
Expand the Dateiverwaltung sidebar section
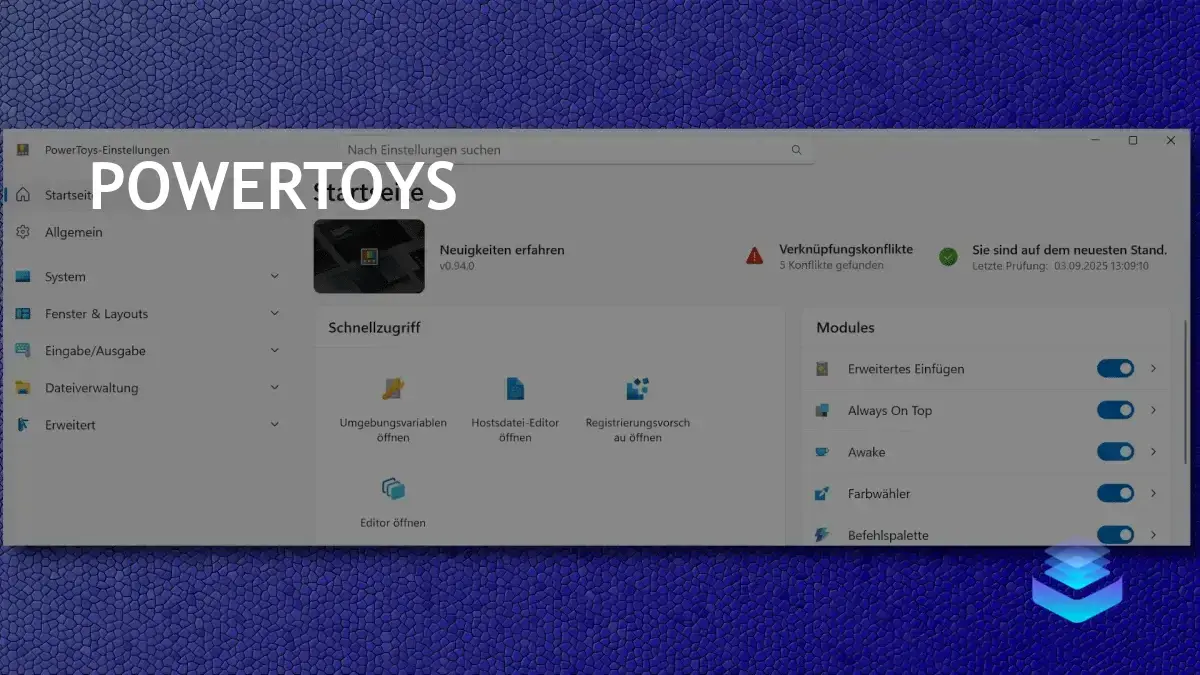coord(148,388)
